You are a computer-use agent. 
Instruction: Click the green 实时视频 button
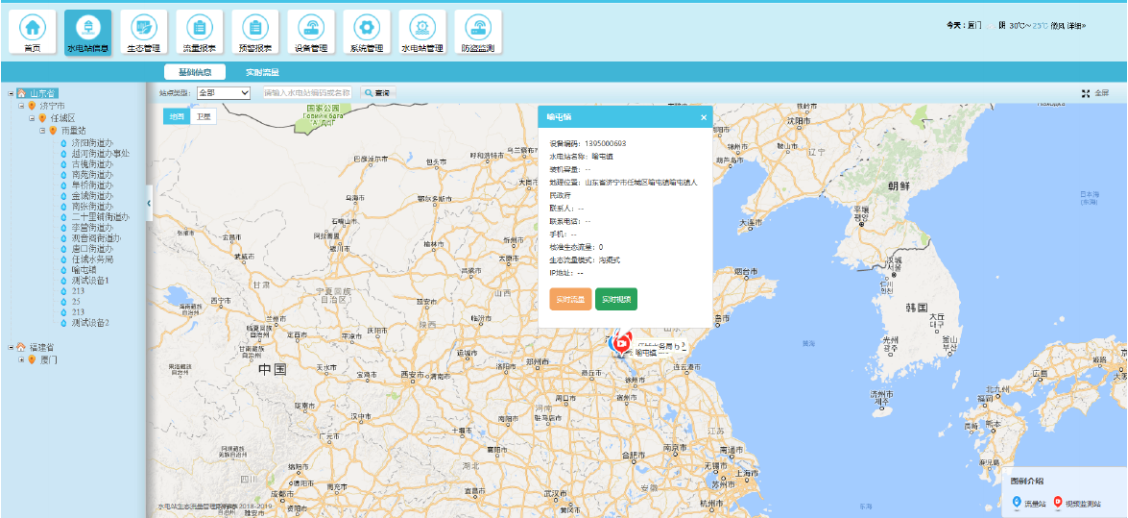click(x=616, y=299)
